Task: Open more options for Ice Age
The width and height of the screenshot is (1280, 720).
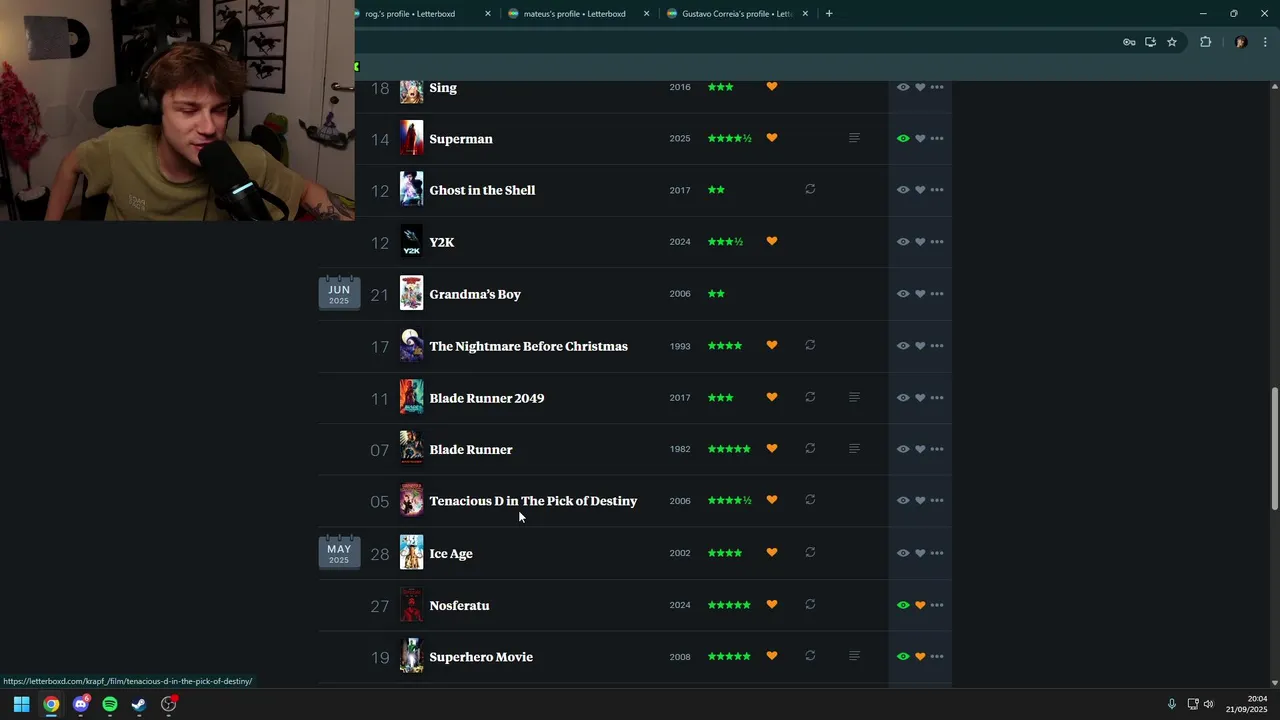Action: click(x=937, y=553)
